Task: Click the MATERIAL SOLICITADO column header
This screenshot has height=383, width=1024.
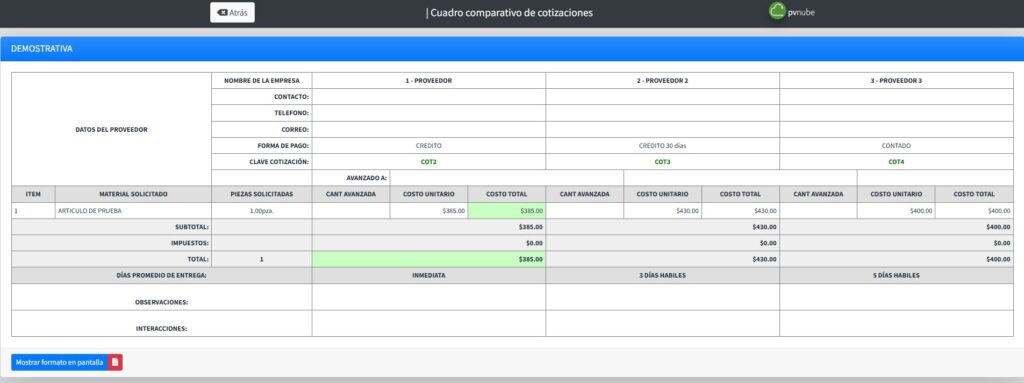Action: click(x=133, y=194)
